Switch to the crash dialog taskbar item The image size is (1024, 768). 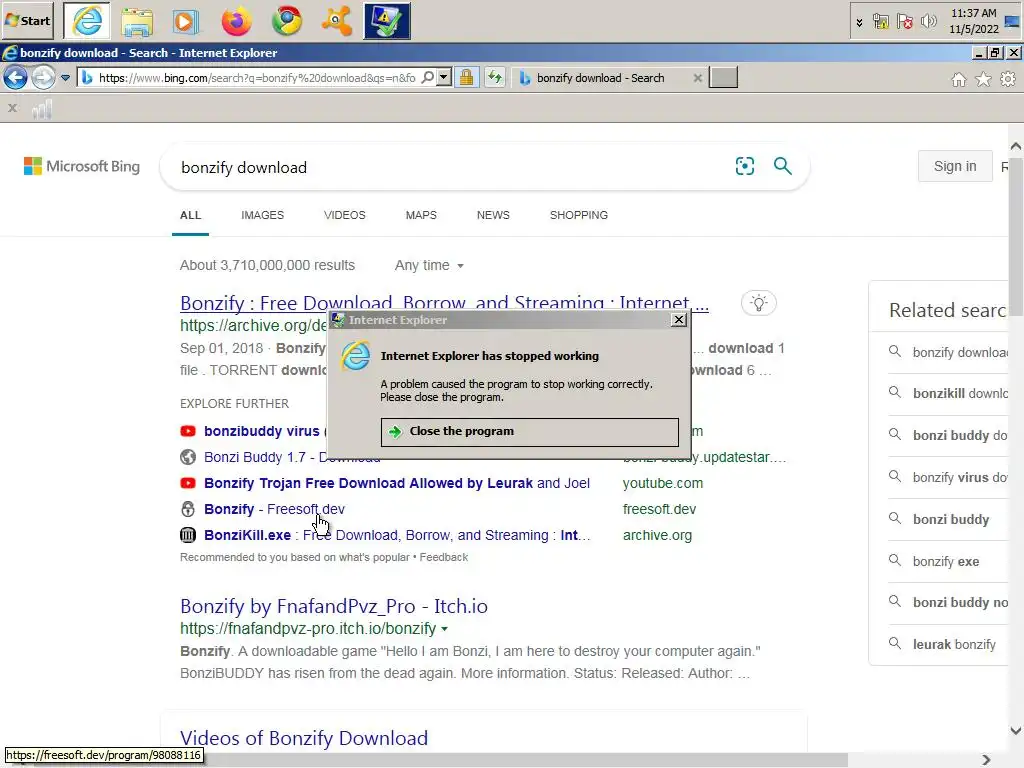(x=387, y=21)
